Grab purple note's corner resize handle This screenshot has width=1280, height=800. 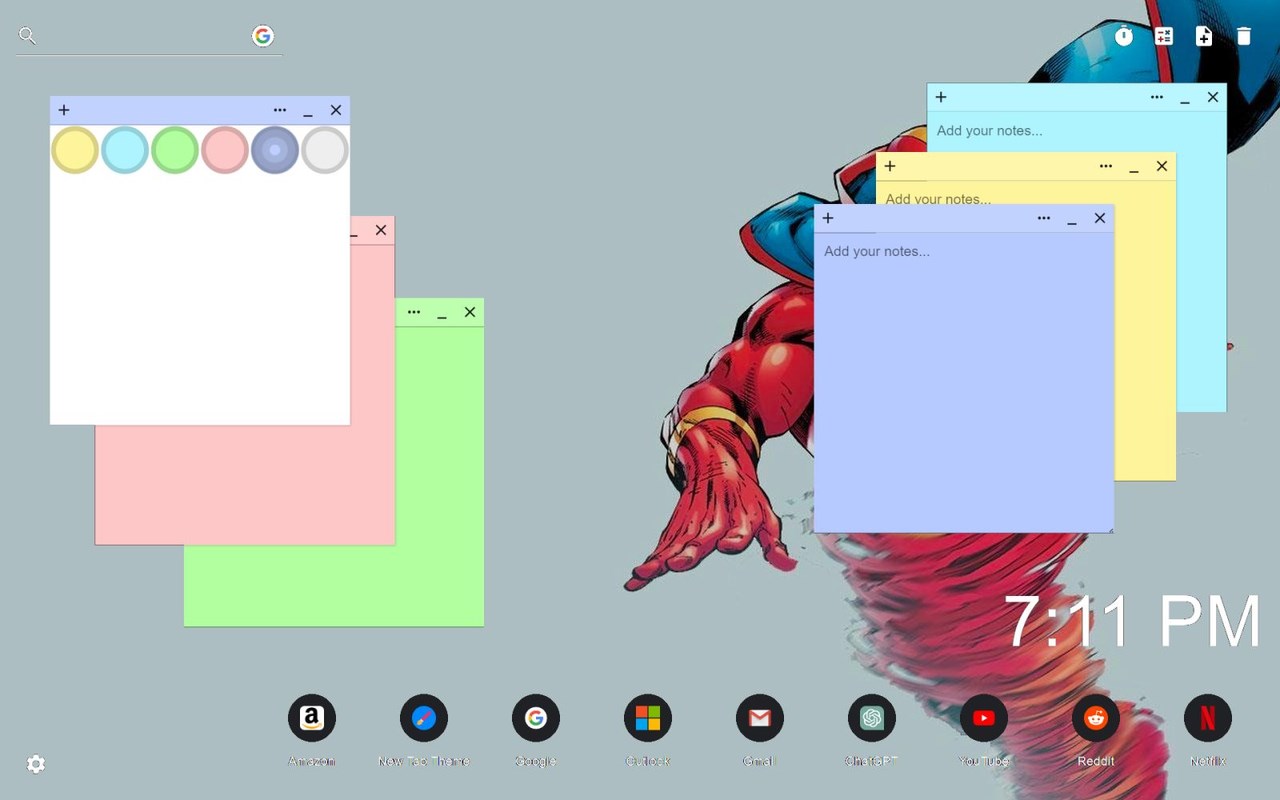1109,529
